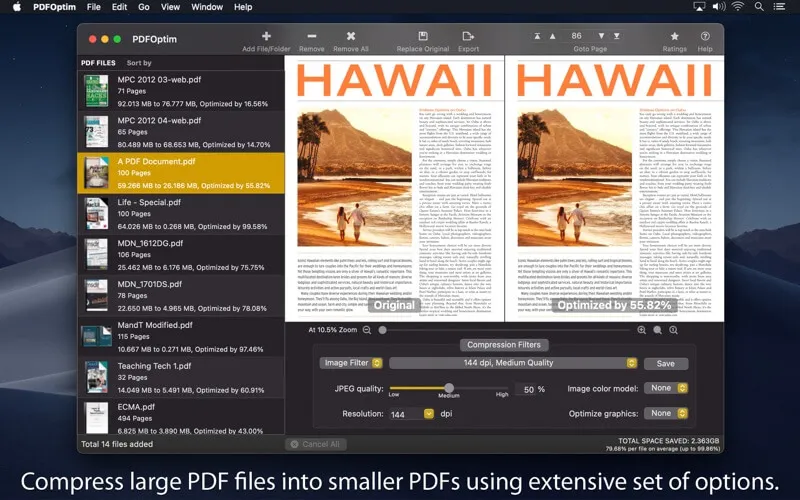Click the MandT Modified.pdf thumbnail

point(96,337)
